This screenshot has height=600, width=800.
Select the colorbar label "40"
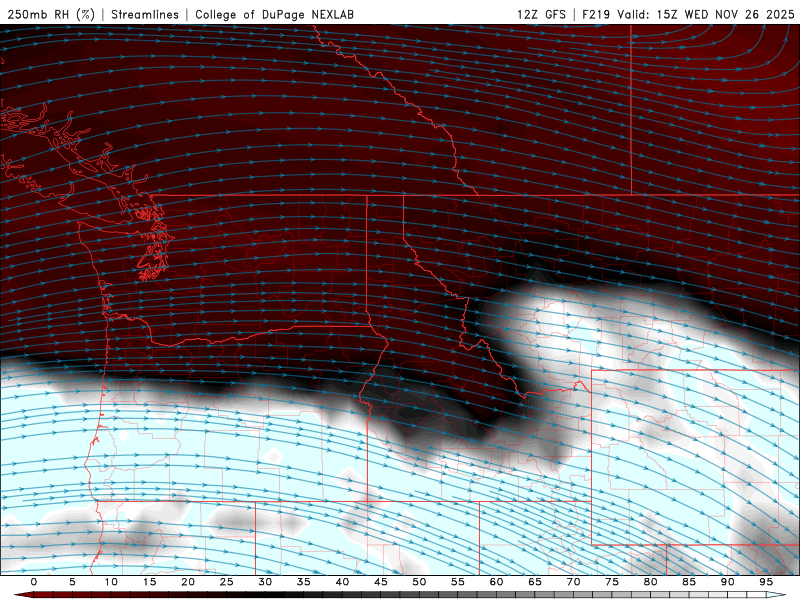click(342, 582)
